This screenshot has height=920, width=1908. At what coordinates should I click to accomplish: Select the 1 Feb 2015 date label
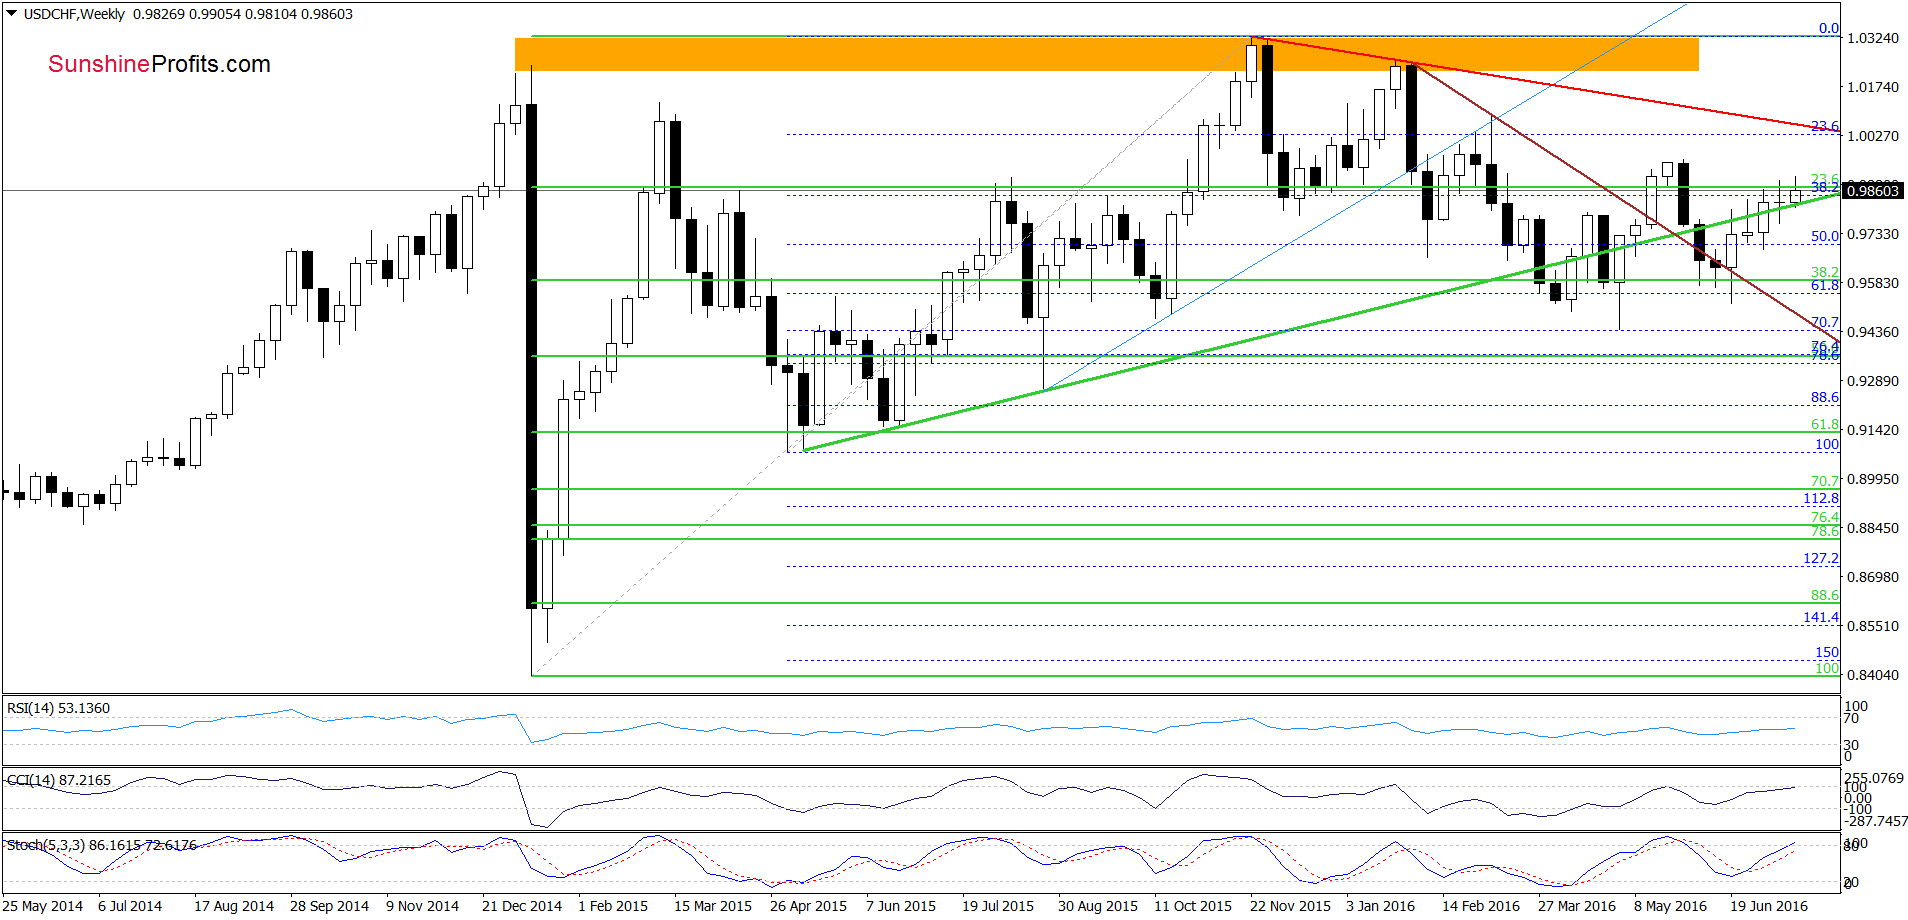click(x=613, y=906)
